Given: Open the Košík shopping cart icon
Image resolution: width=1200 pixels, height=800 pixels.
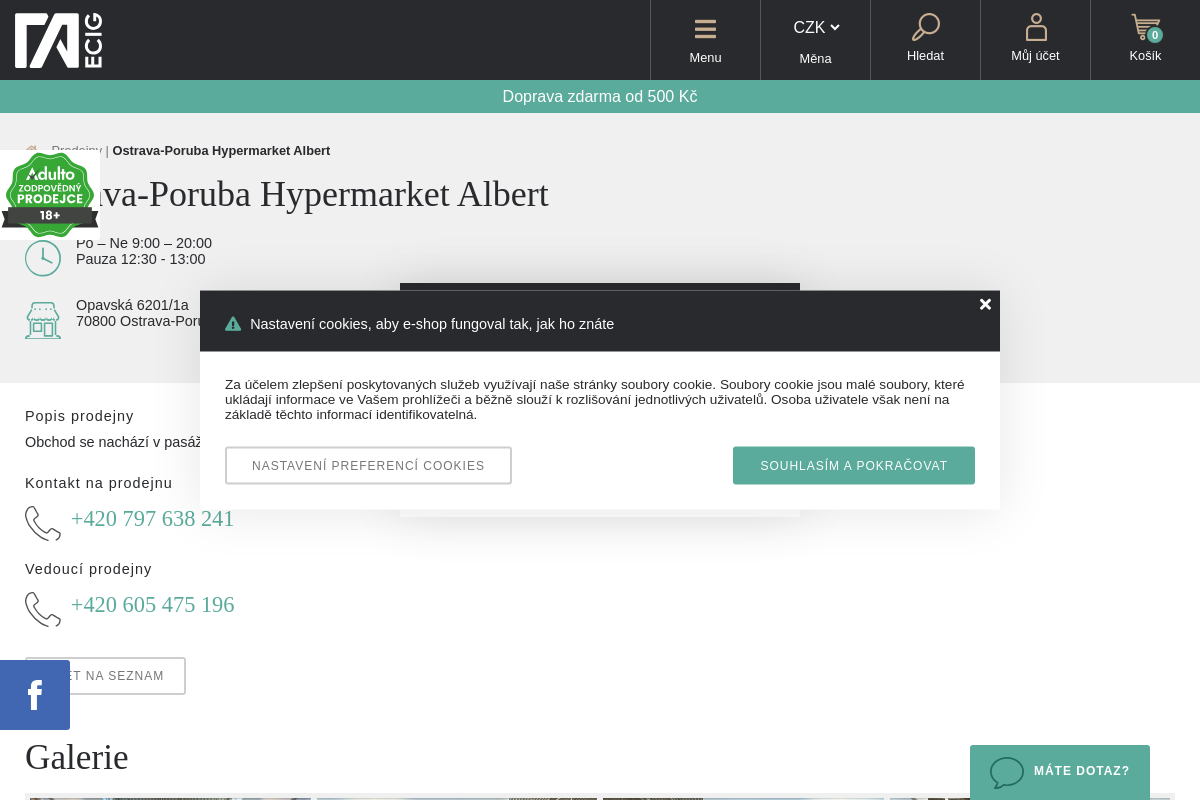Looking at the screenshot, I should [1145, 28].
